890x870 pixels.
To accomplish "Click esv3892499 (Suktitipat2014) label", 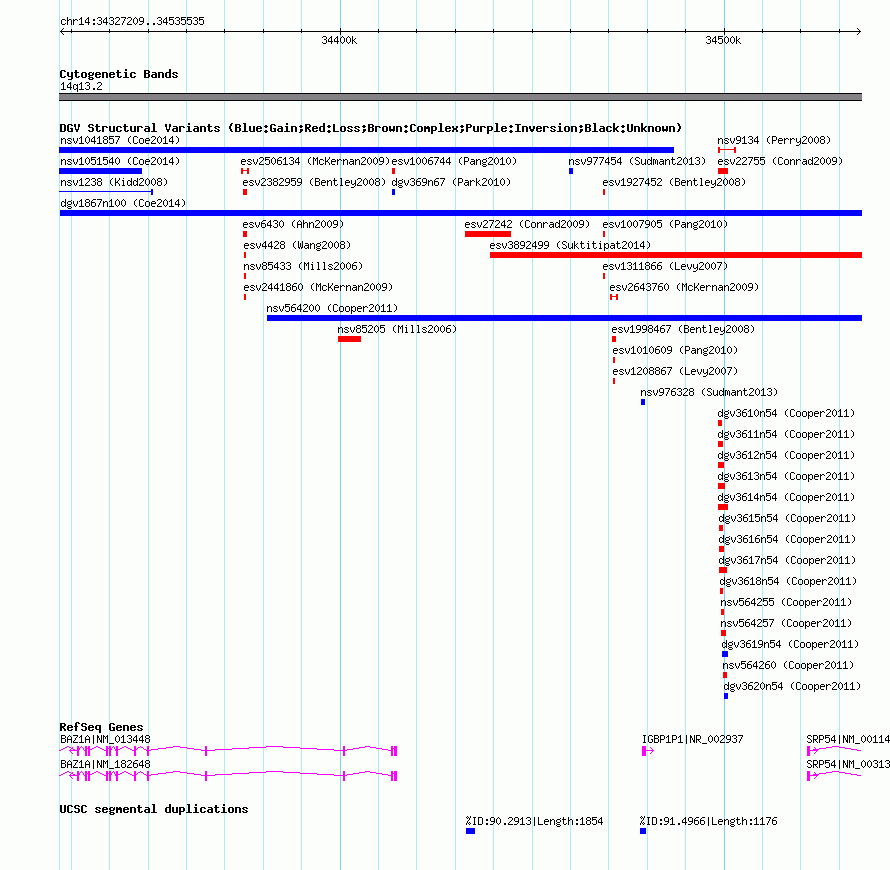I will pyautogui.click(x=570, y=245).
